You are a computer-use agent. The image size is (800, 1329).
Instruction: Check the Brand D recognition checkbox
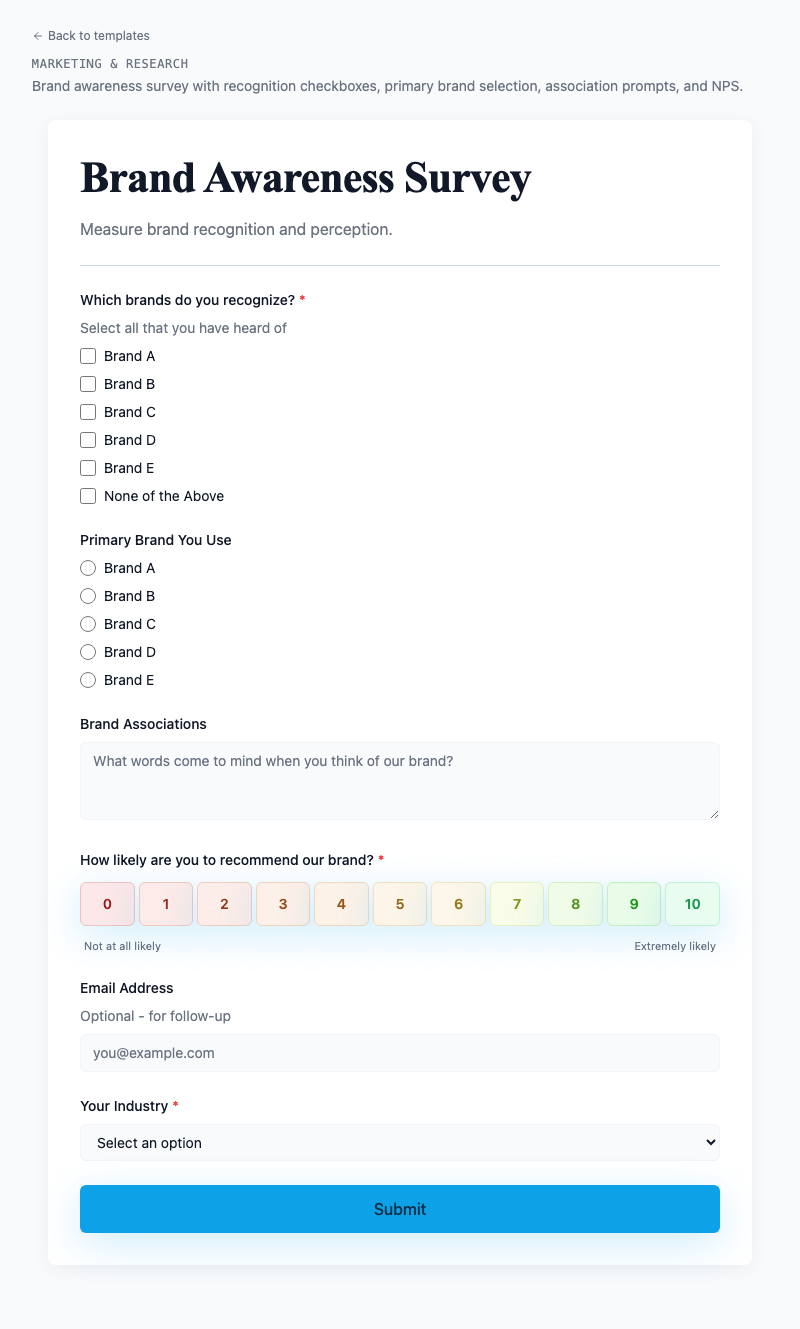[x=88, y=440]
